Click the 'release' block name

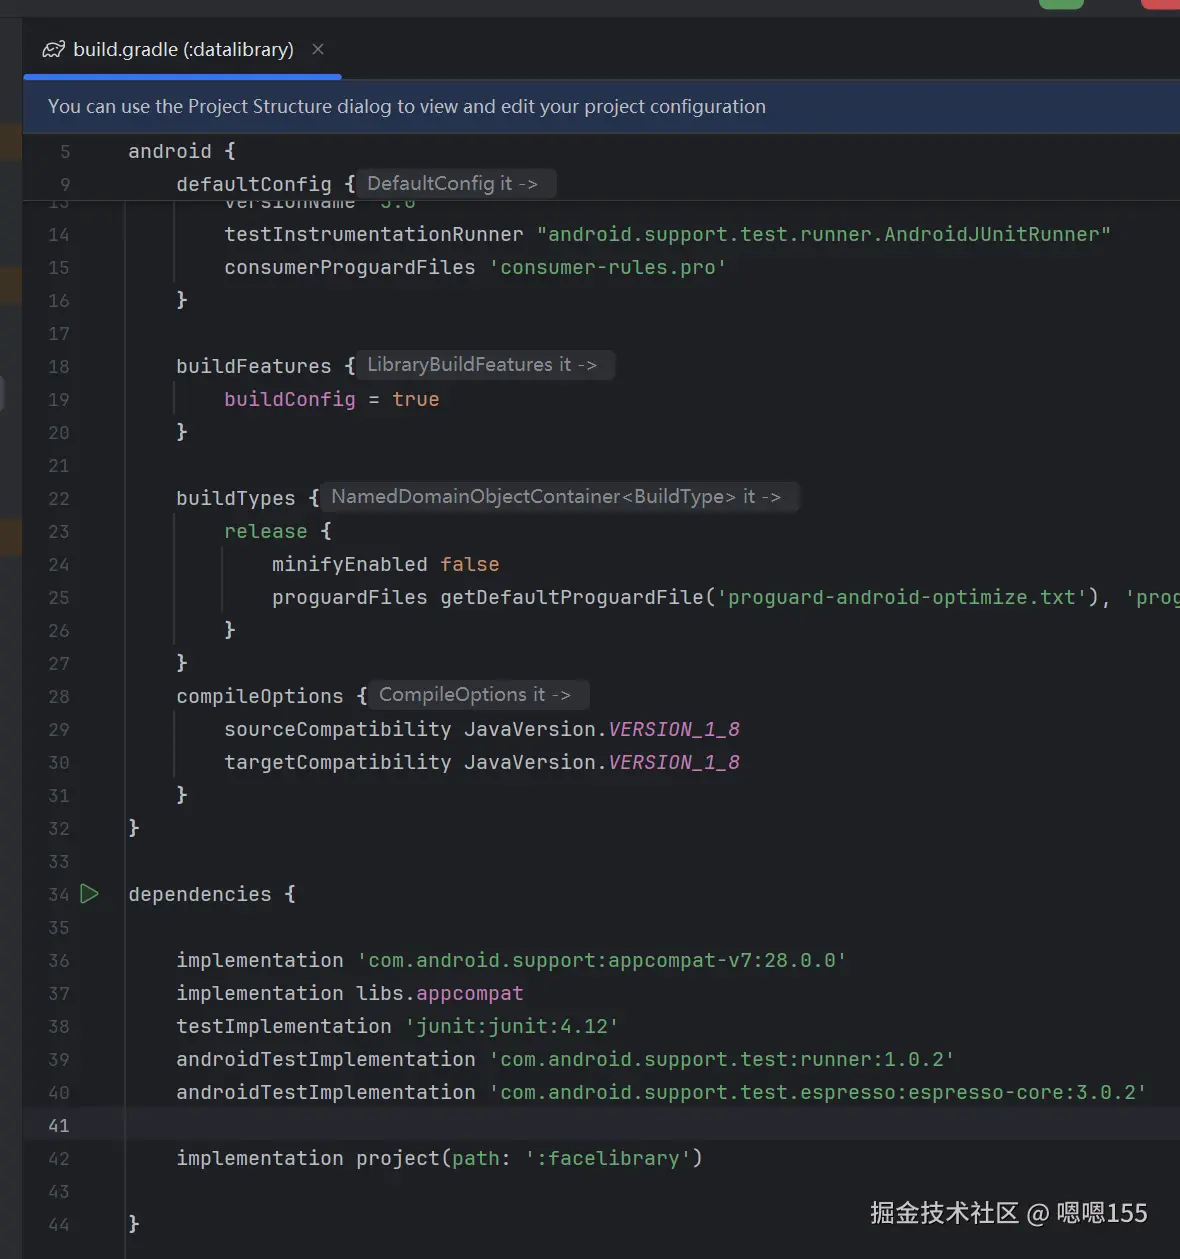coord(266,531)
